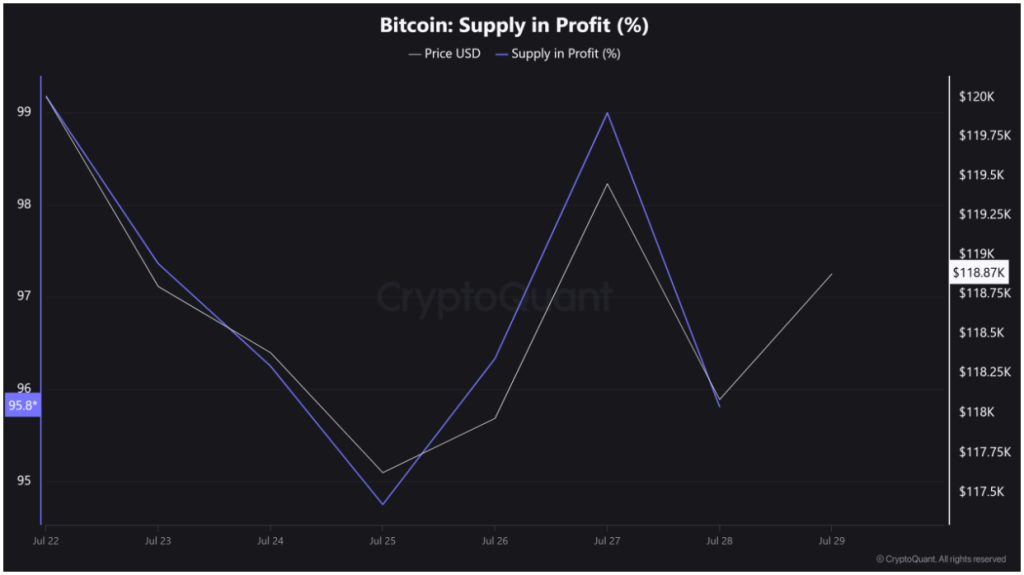Toggle the Price USD legend entry
Image resolution: width=1024 pixels, height=575 pixels.
tap(445, 54)
